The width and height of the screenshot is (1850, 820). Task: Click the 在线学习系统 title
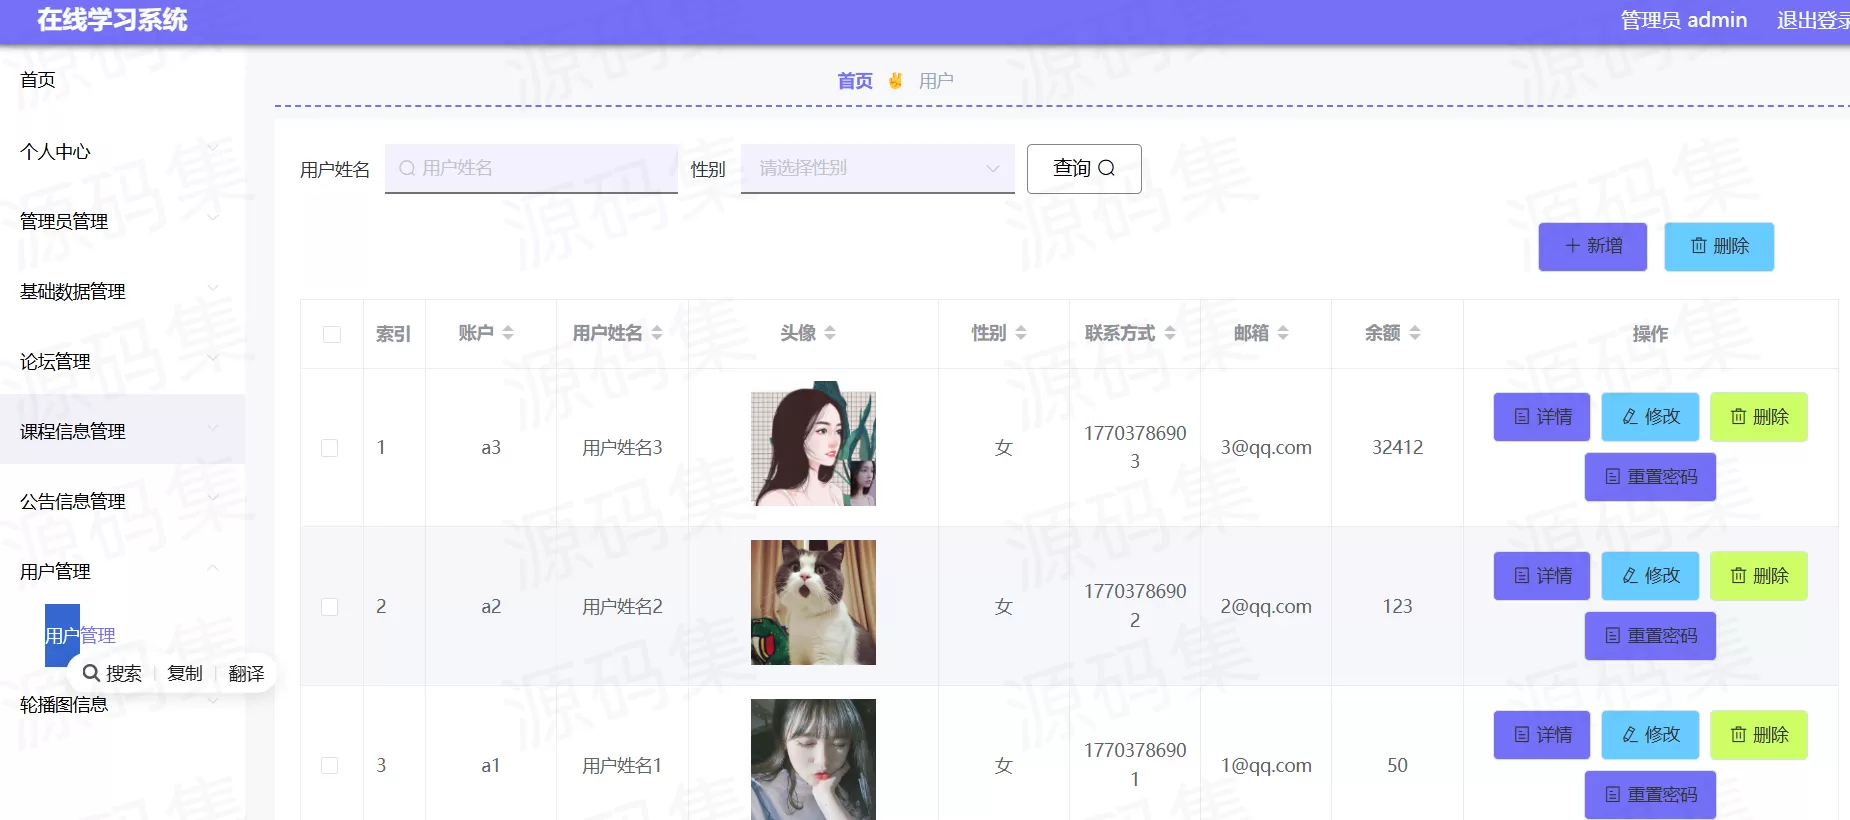point(112,20)
